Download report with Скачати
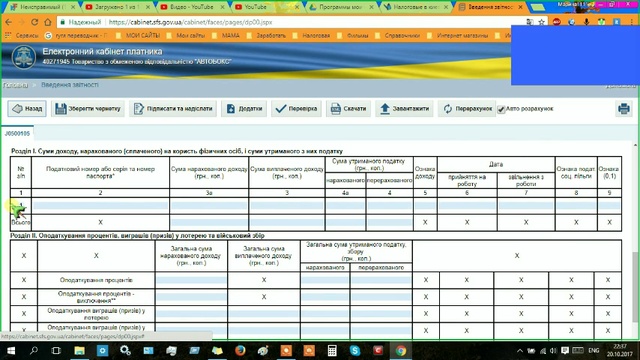640x360 pixels. (349, 109)
